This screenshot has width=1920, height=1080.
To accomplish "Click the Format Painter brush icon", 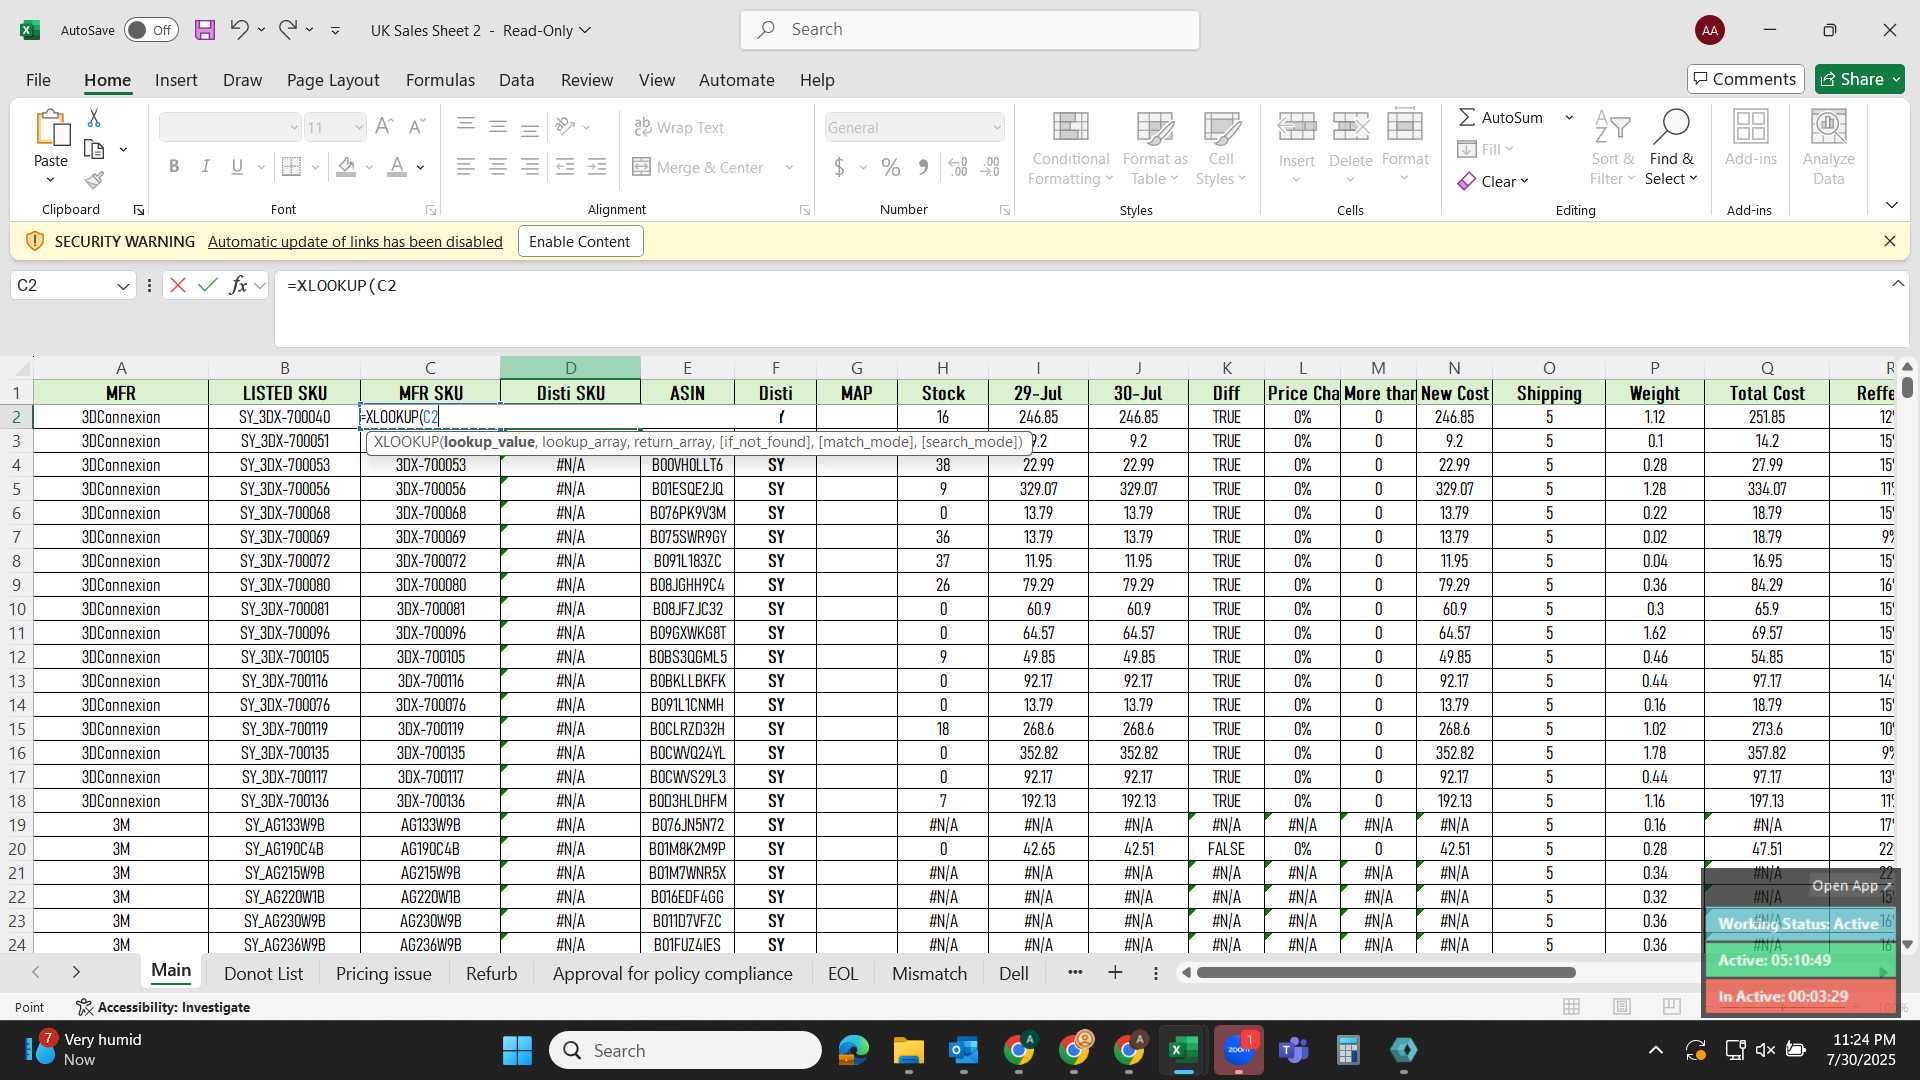I will pyautogui.click(x=94, y=180).
